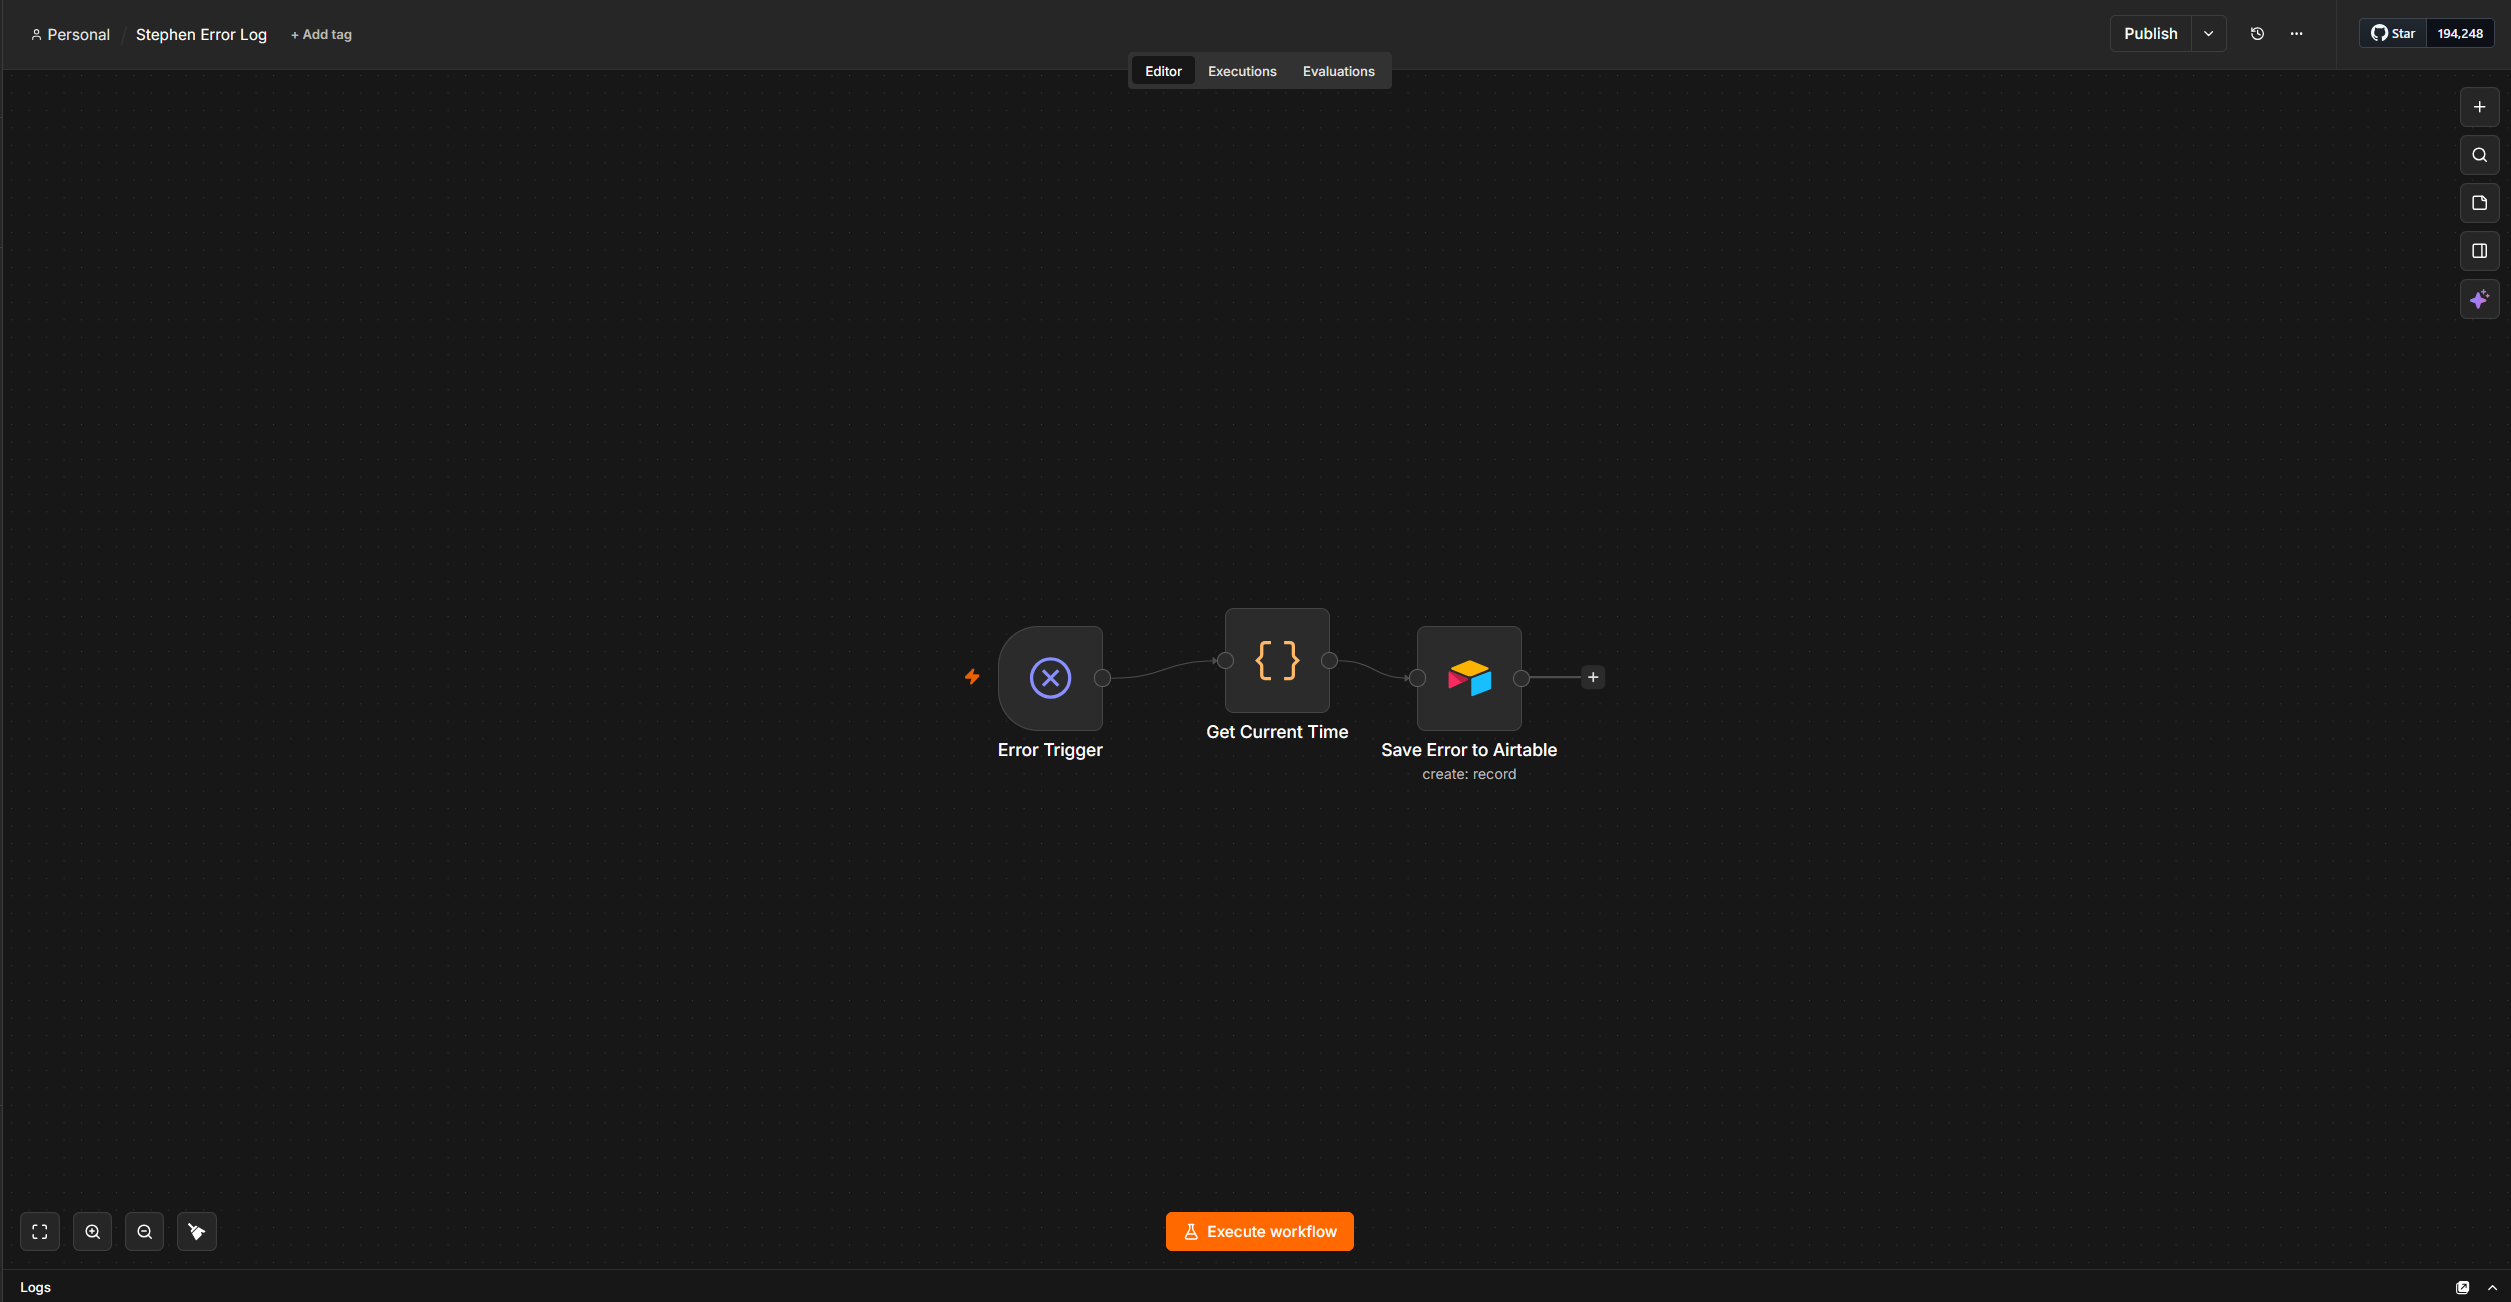Click the Get Current Time output connector
The height and width of the screenshot is (1302, 2511).
click(1329, 660)
